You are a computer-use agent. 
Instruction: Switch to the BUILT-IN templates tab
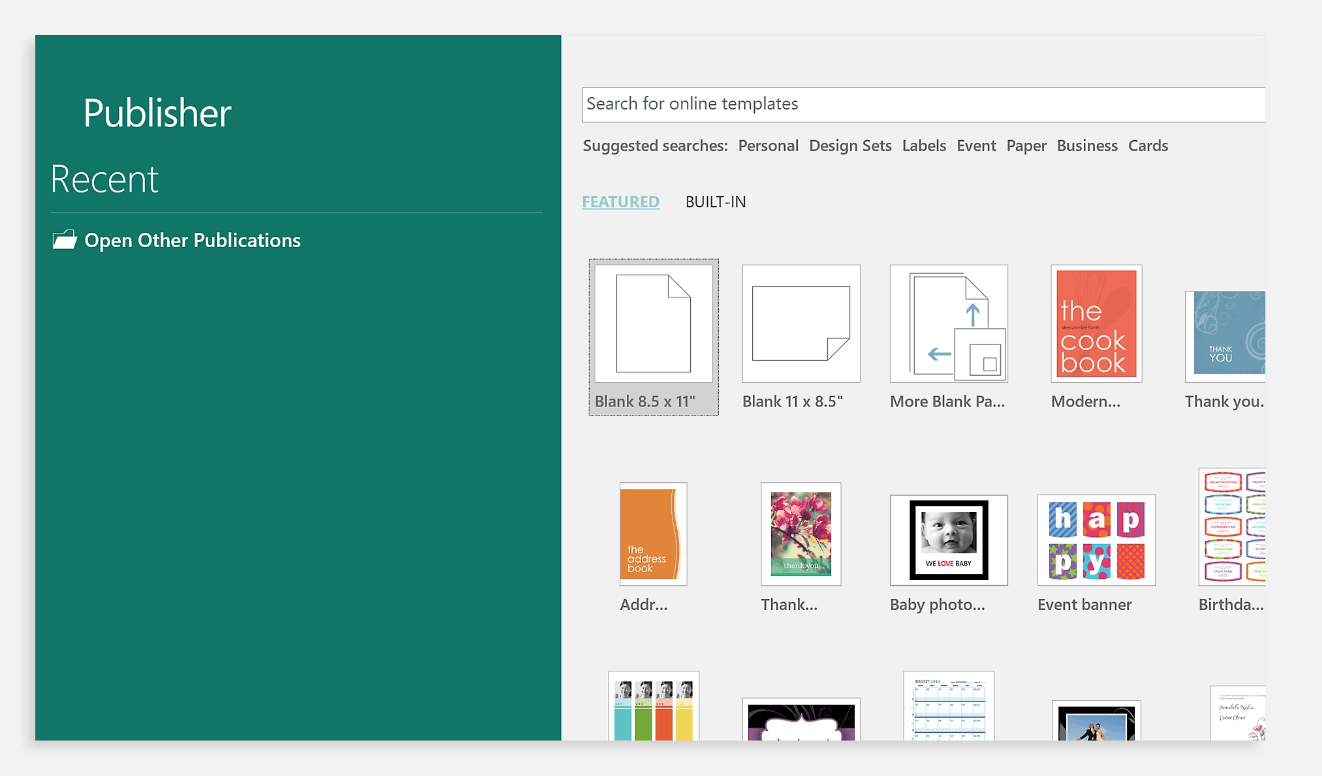[716, 202]
